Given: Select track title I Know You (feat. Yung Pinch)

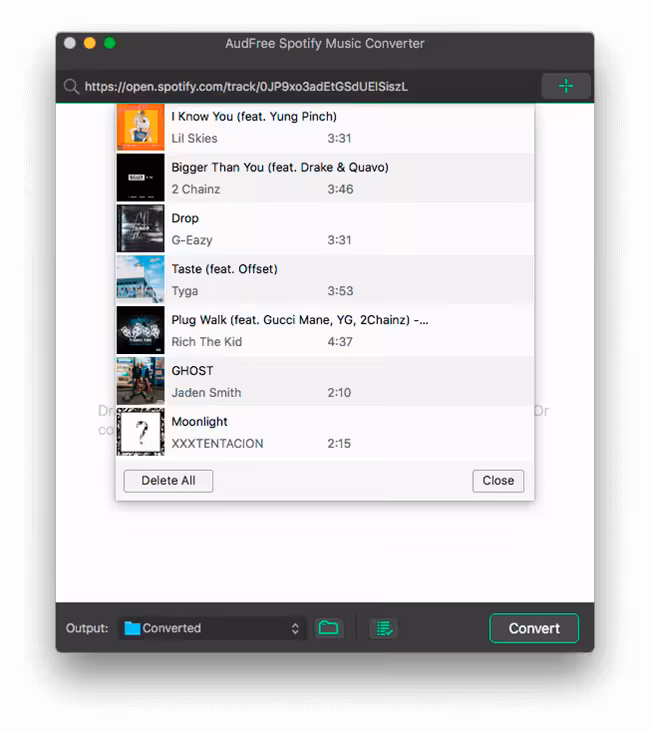Looking at the screenshot, I should (254, 117).
